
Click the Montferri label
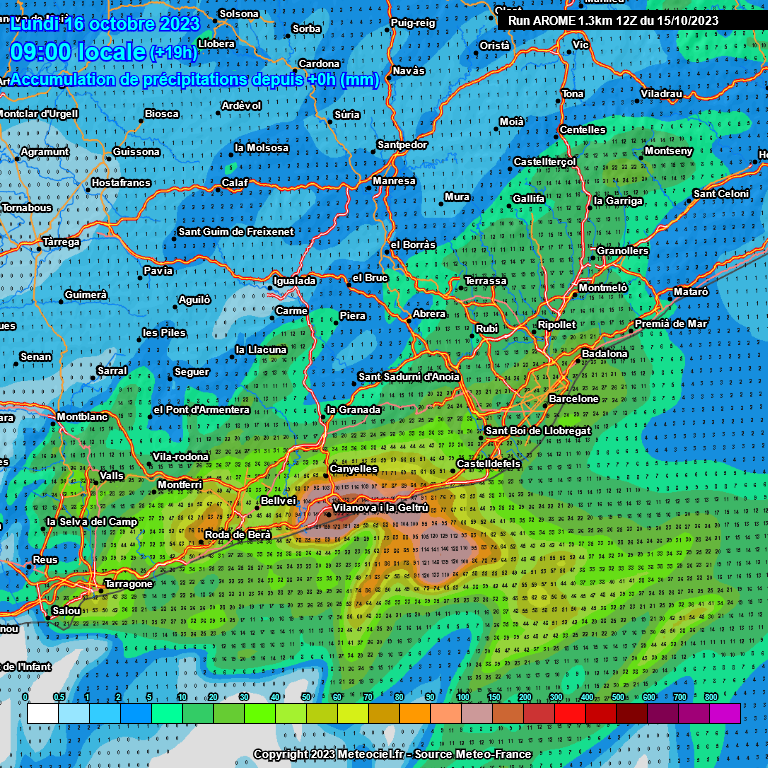(x=180, y=484)
